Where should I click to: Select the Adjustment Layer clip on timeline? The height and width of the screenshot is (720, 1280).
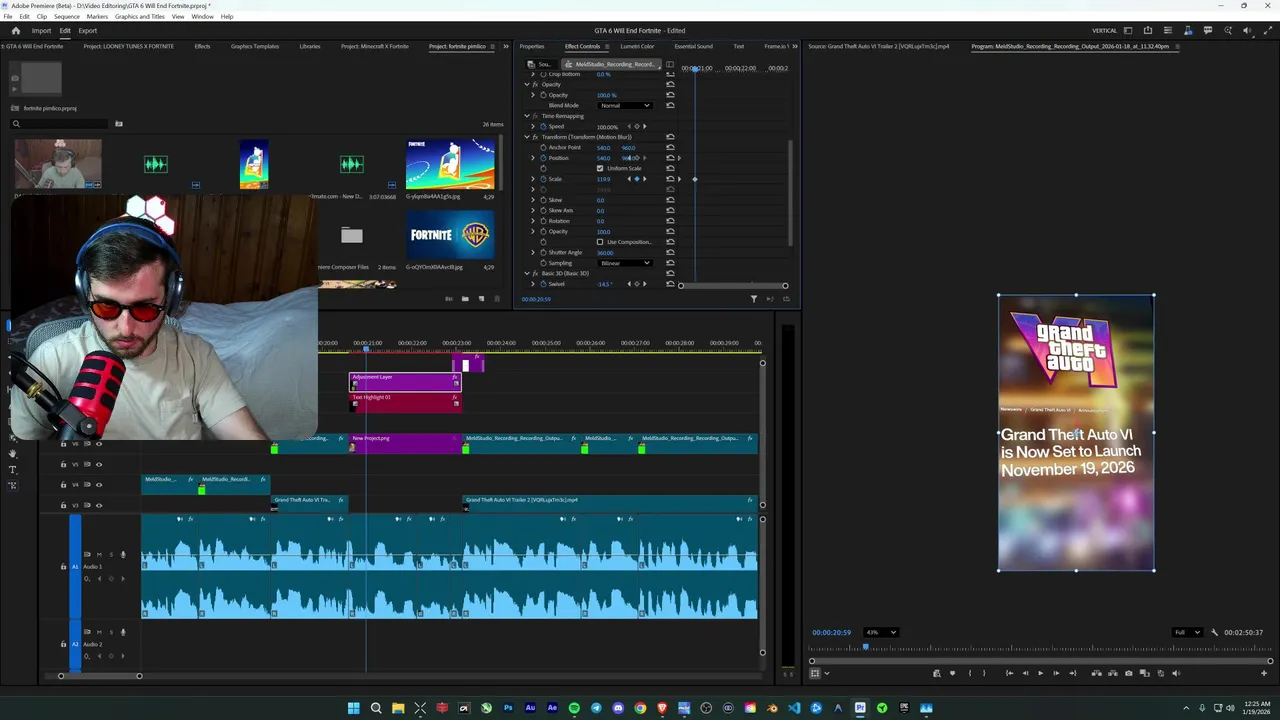click(405, 381)
